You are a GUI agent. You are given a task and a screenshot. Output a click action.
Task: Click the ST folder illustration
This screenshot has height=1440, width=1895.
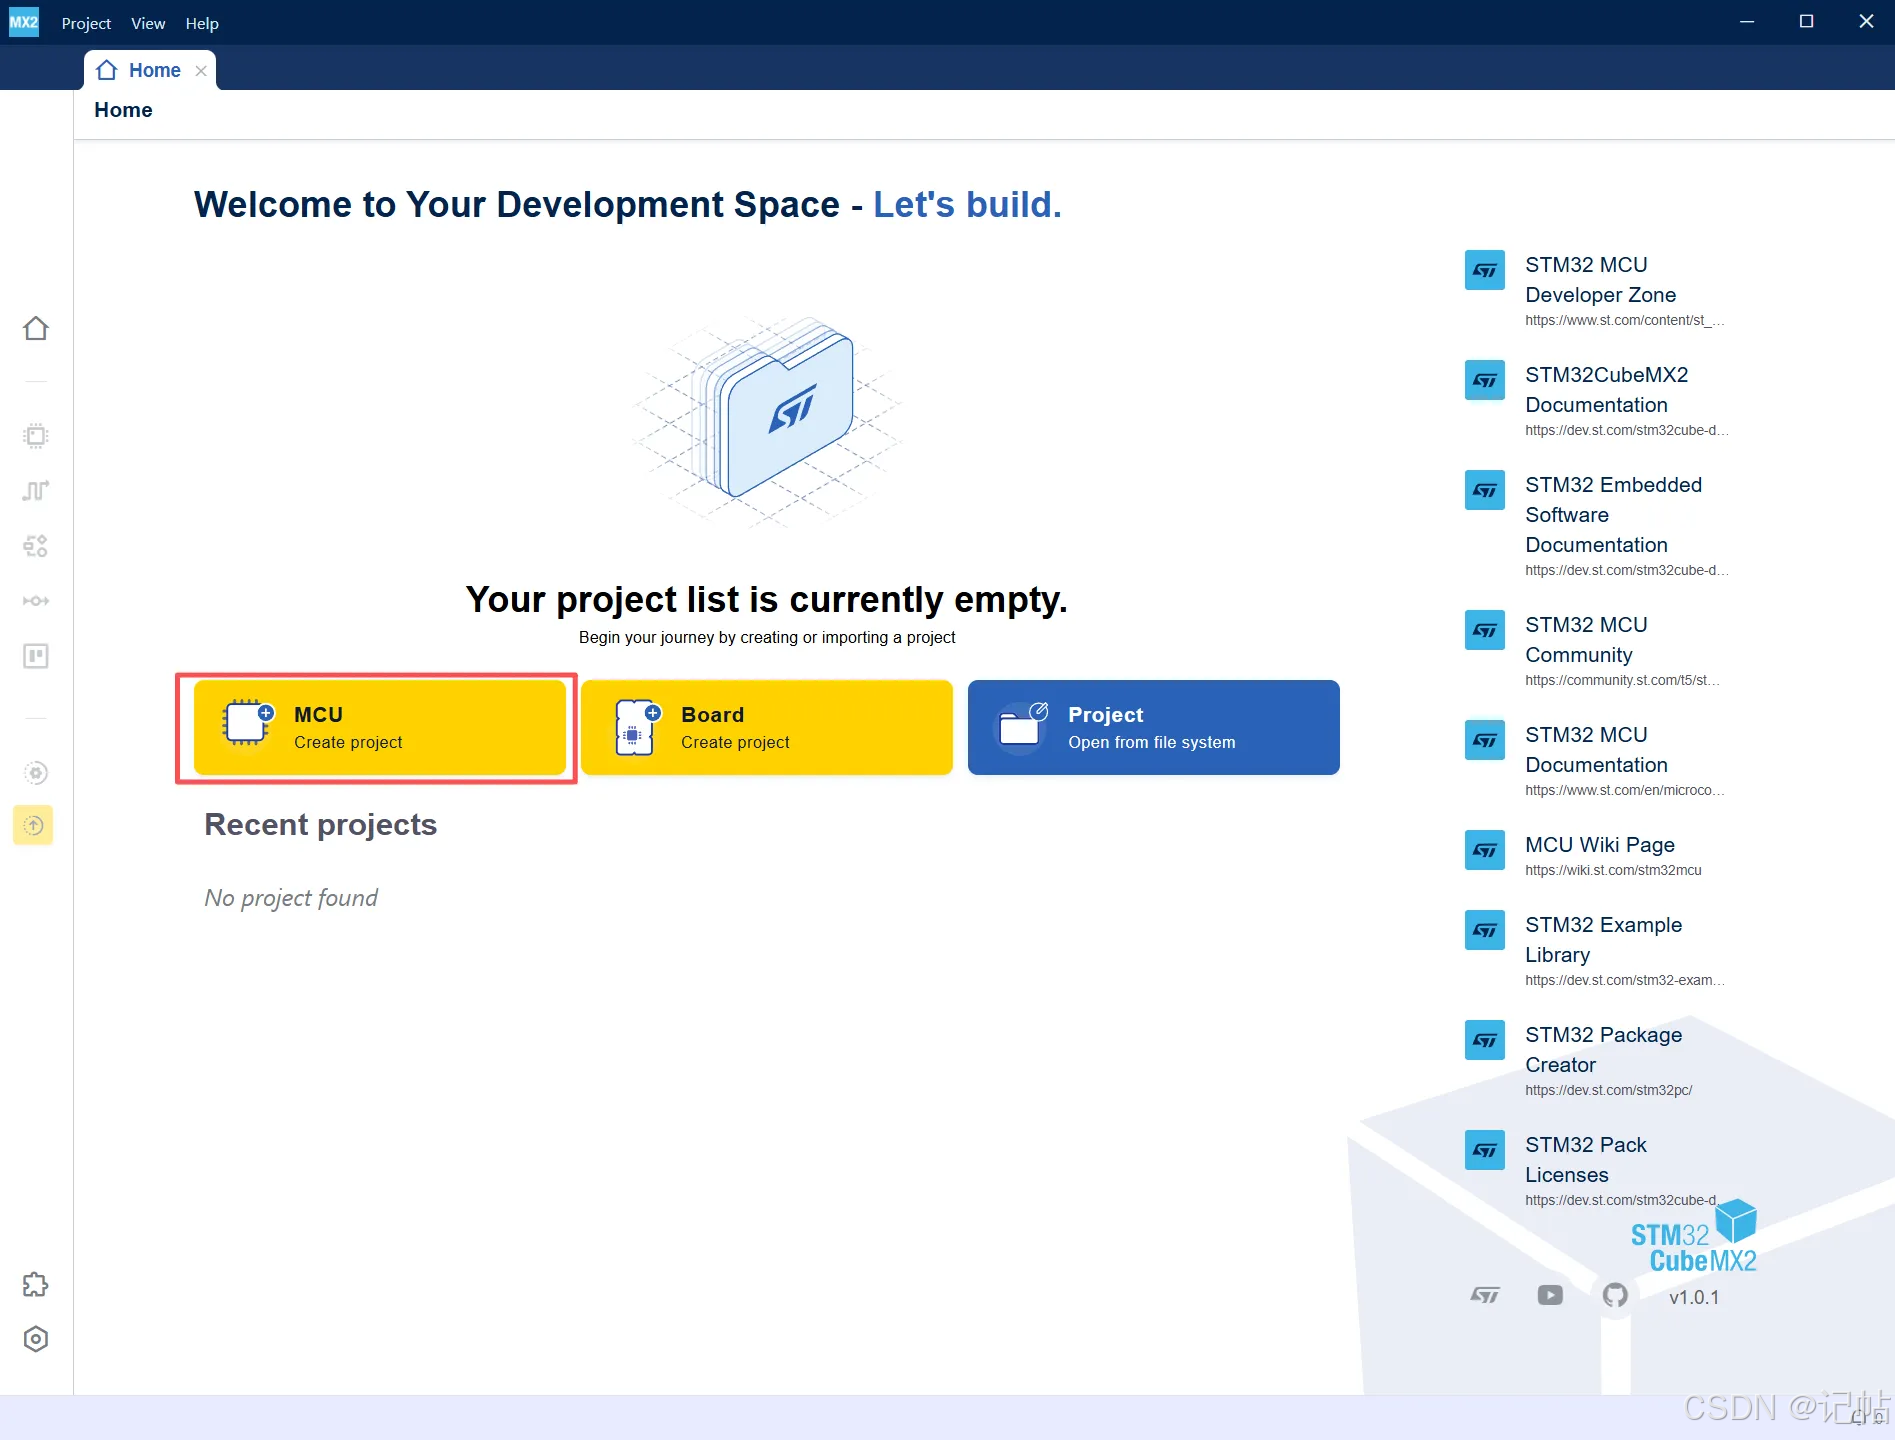pos(768,422)
